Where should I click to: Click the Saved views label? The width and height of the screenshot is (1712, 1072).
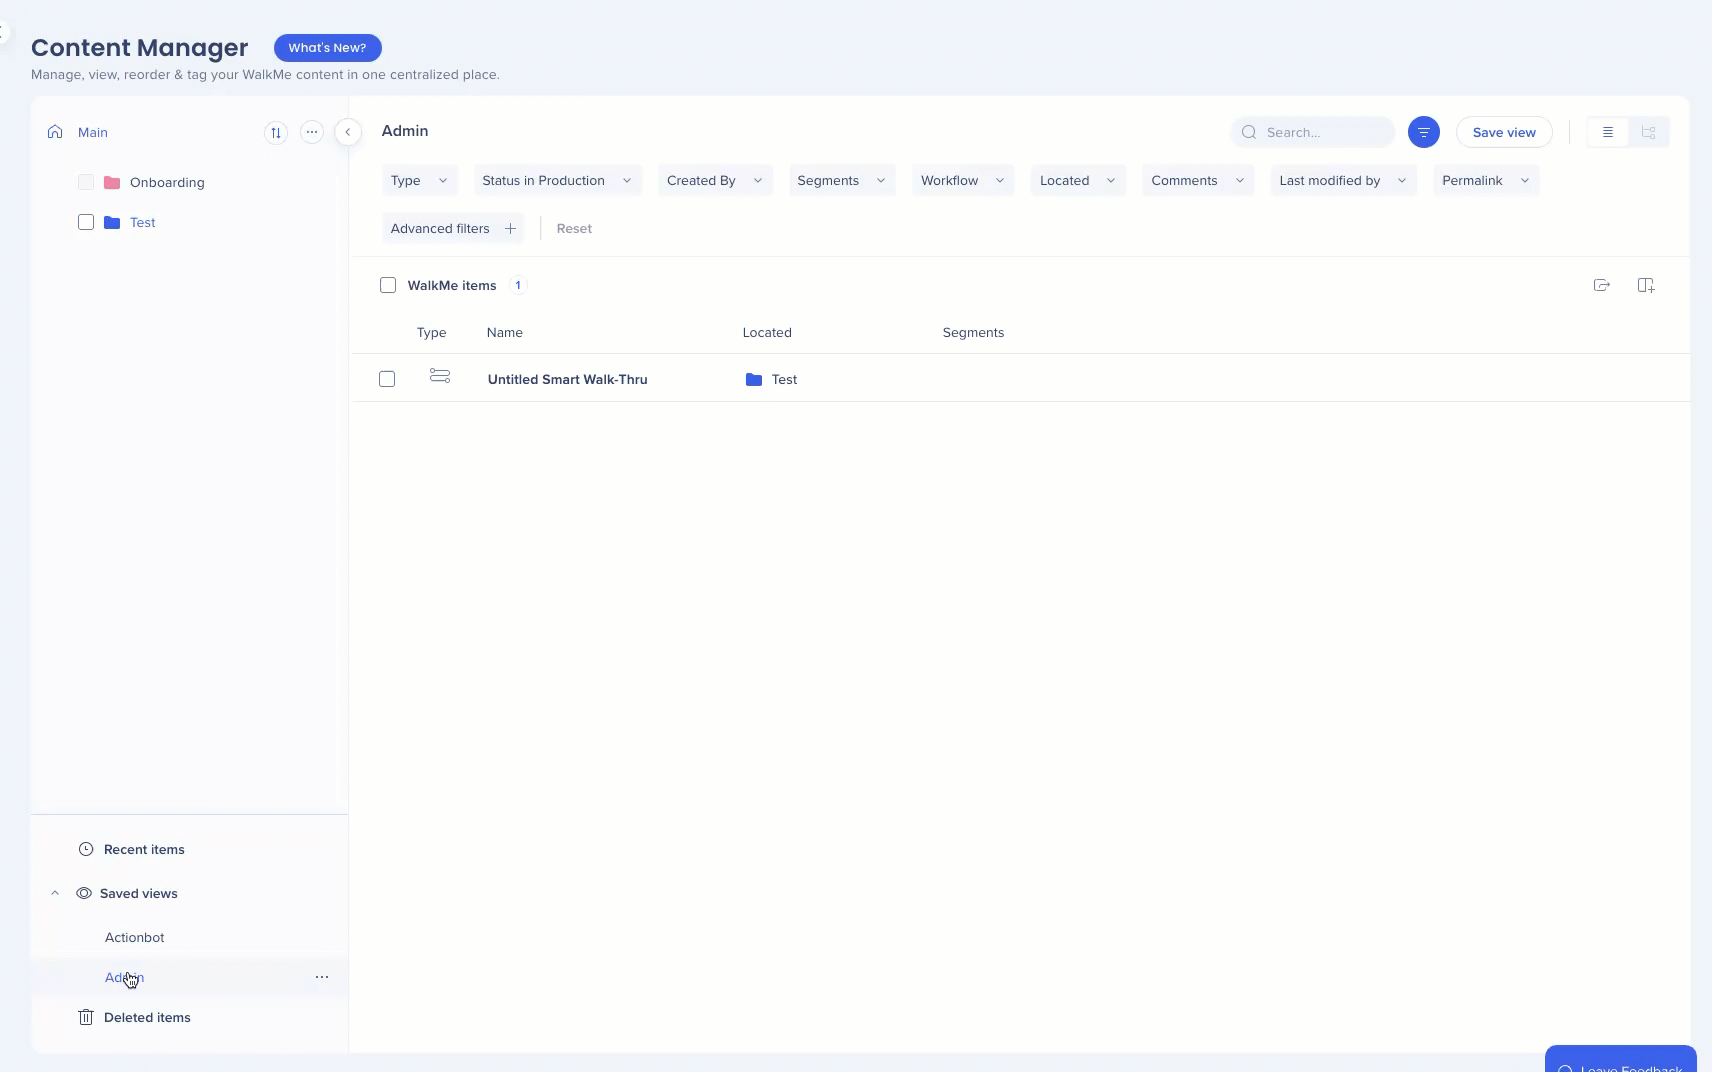[x=139, y=893]
